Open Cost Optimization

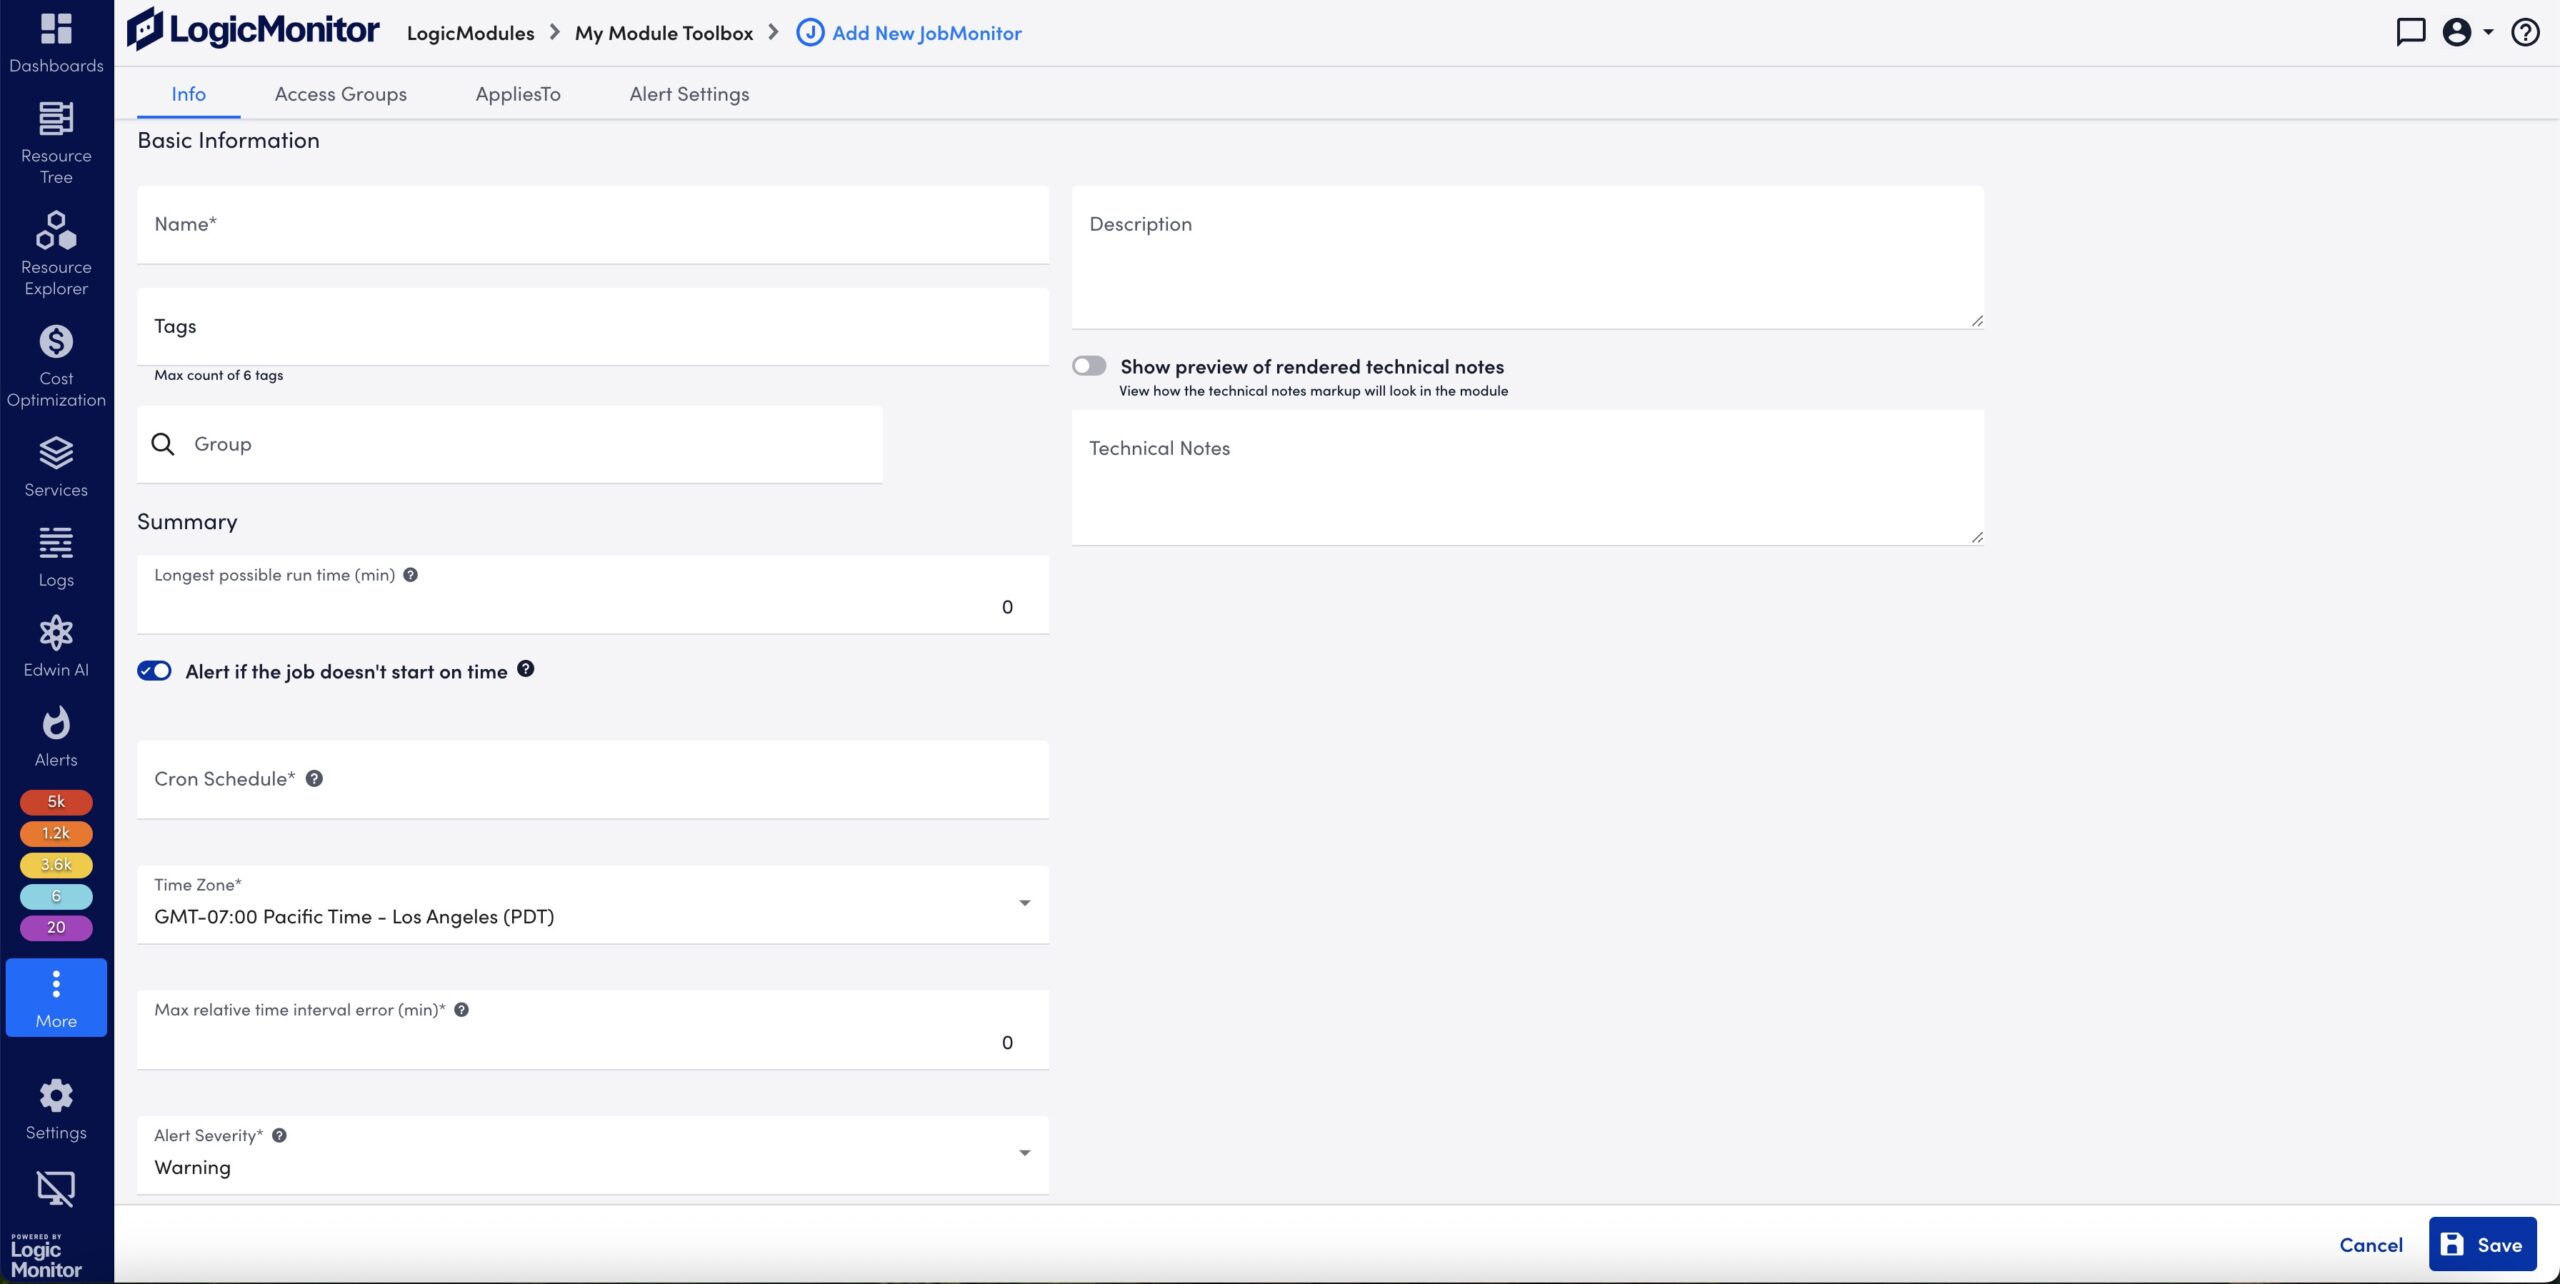(55, 362)
